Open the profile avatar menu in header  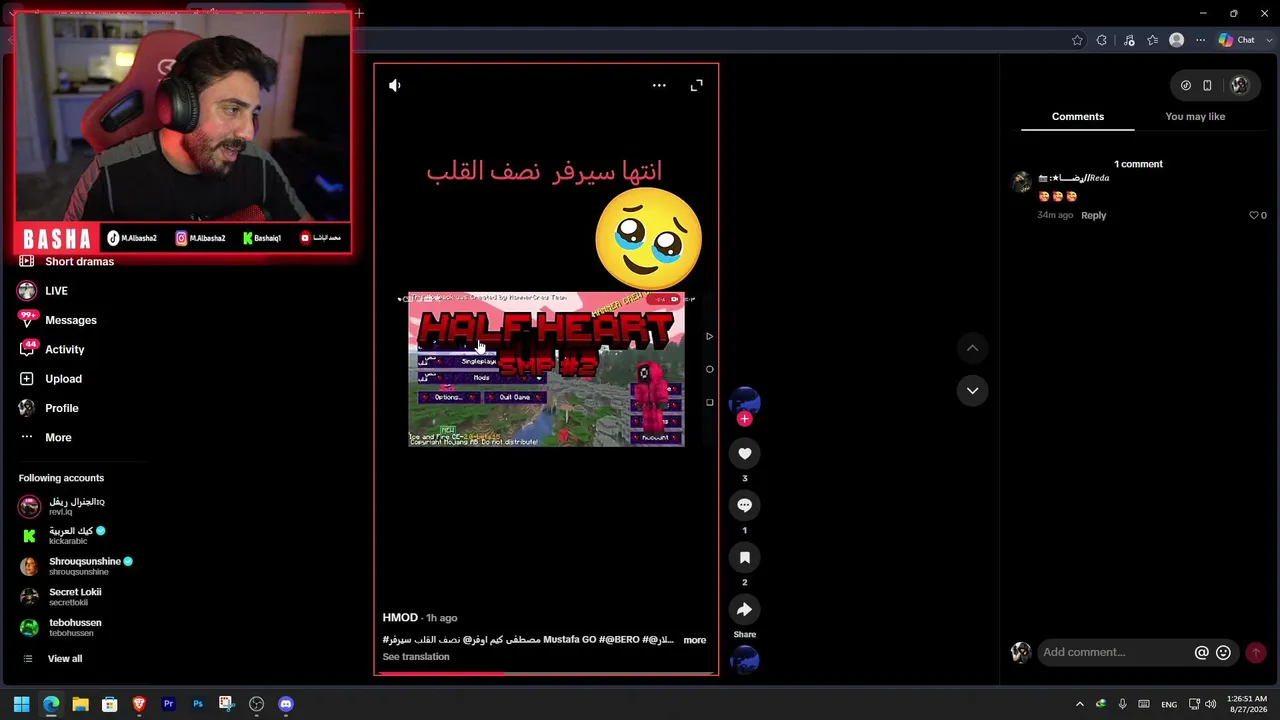click(x=1240, y=86)
